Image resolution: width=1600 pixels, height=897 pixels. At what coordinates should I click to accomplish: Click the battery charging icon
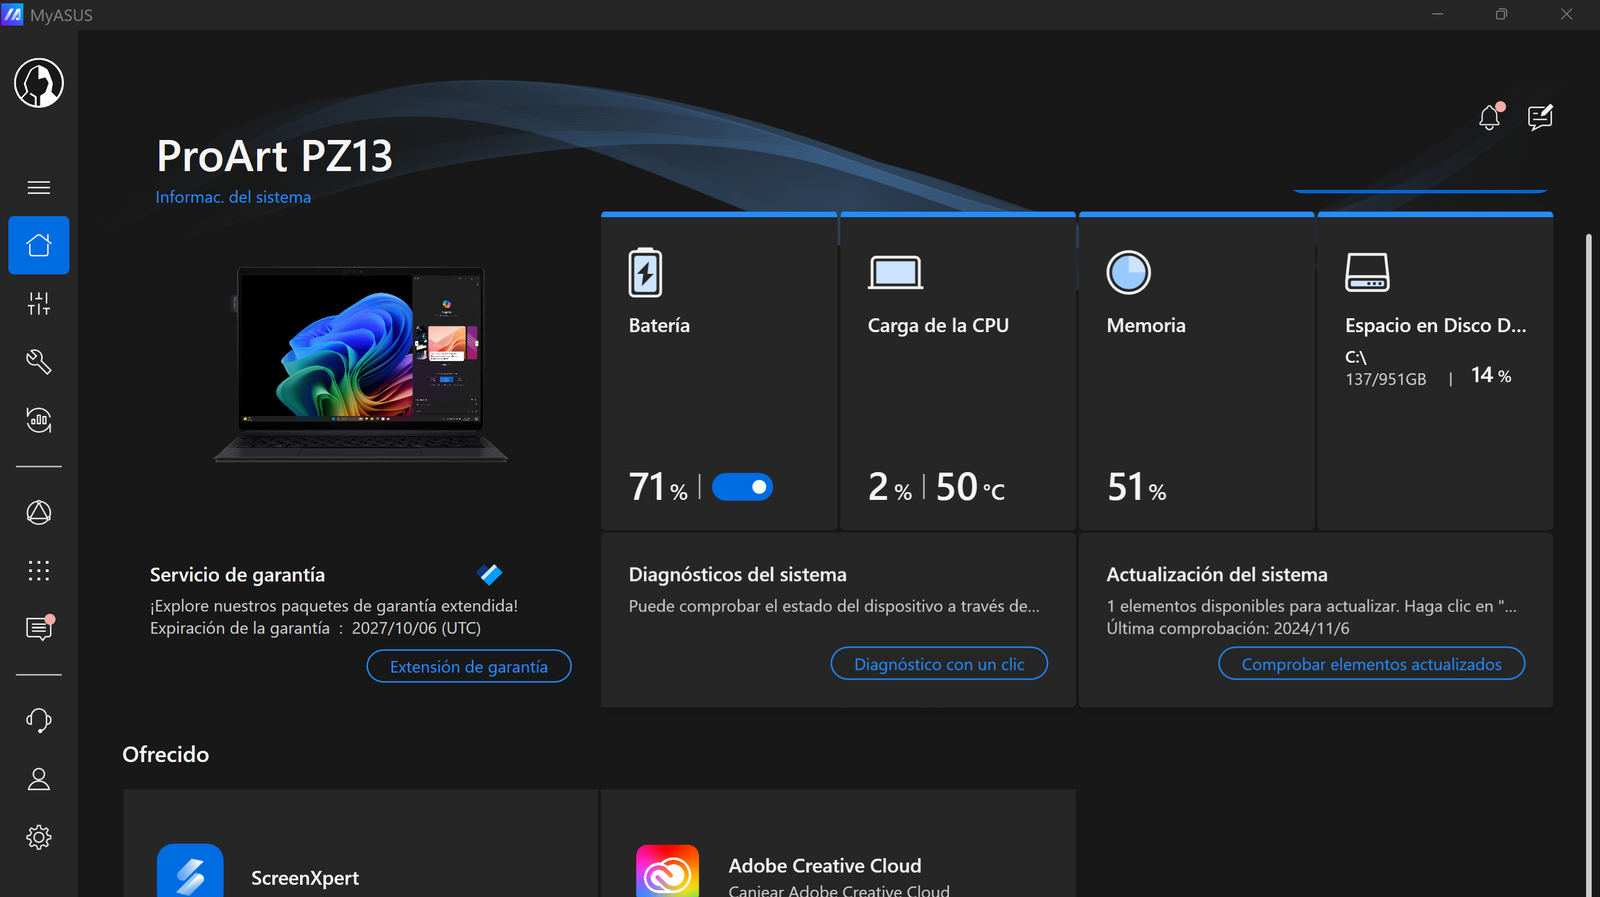click(x=645, y=272)
